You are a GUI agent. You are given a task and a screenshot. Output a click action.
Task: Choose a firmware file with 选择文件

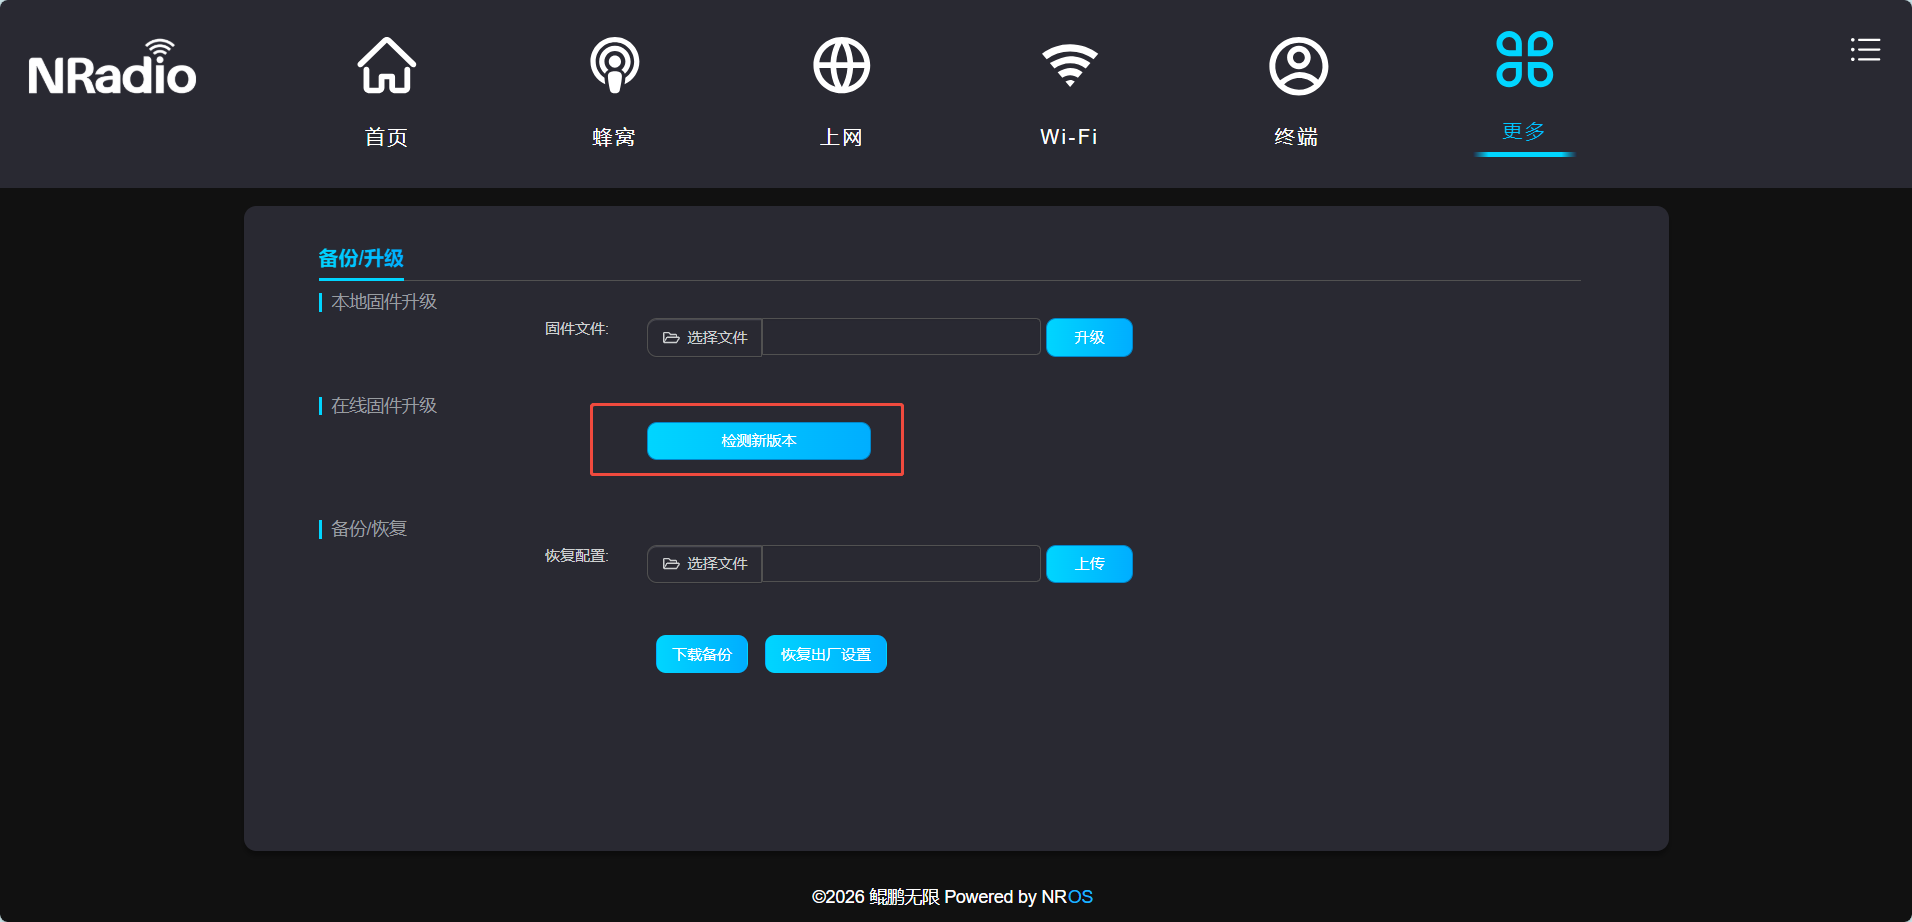[705, 338]
